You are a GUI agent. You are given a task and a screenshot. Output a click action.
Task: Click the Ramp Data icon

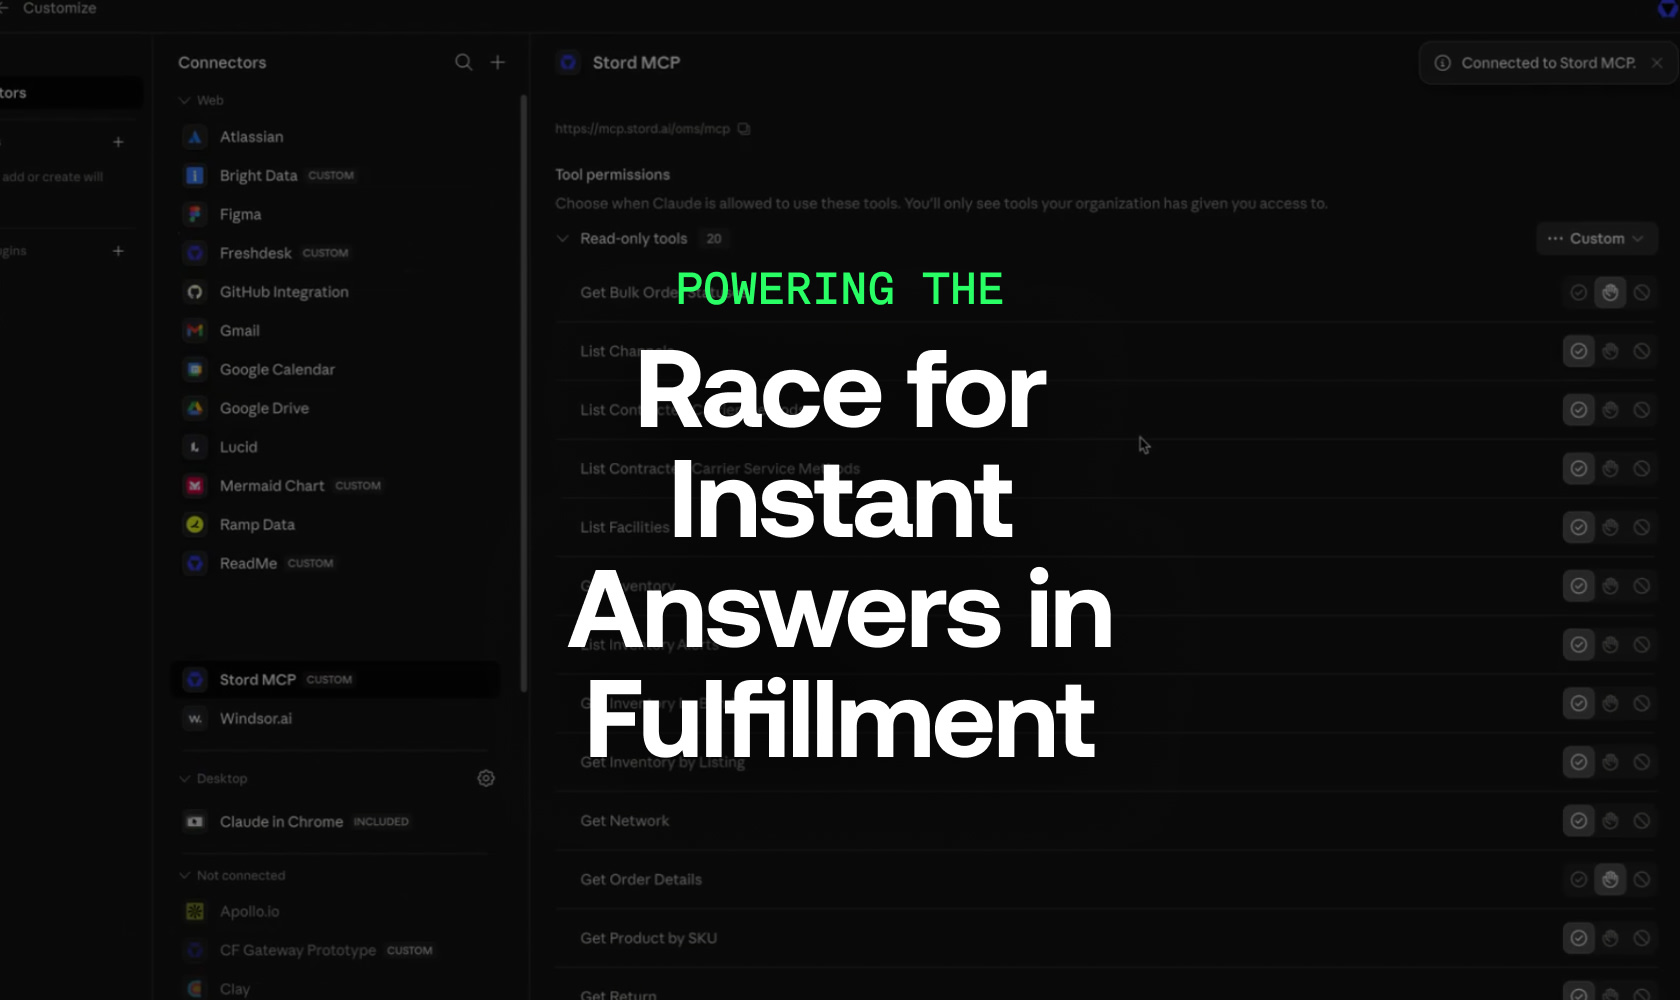point(195,525)
